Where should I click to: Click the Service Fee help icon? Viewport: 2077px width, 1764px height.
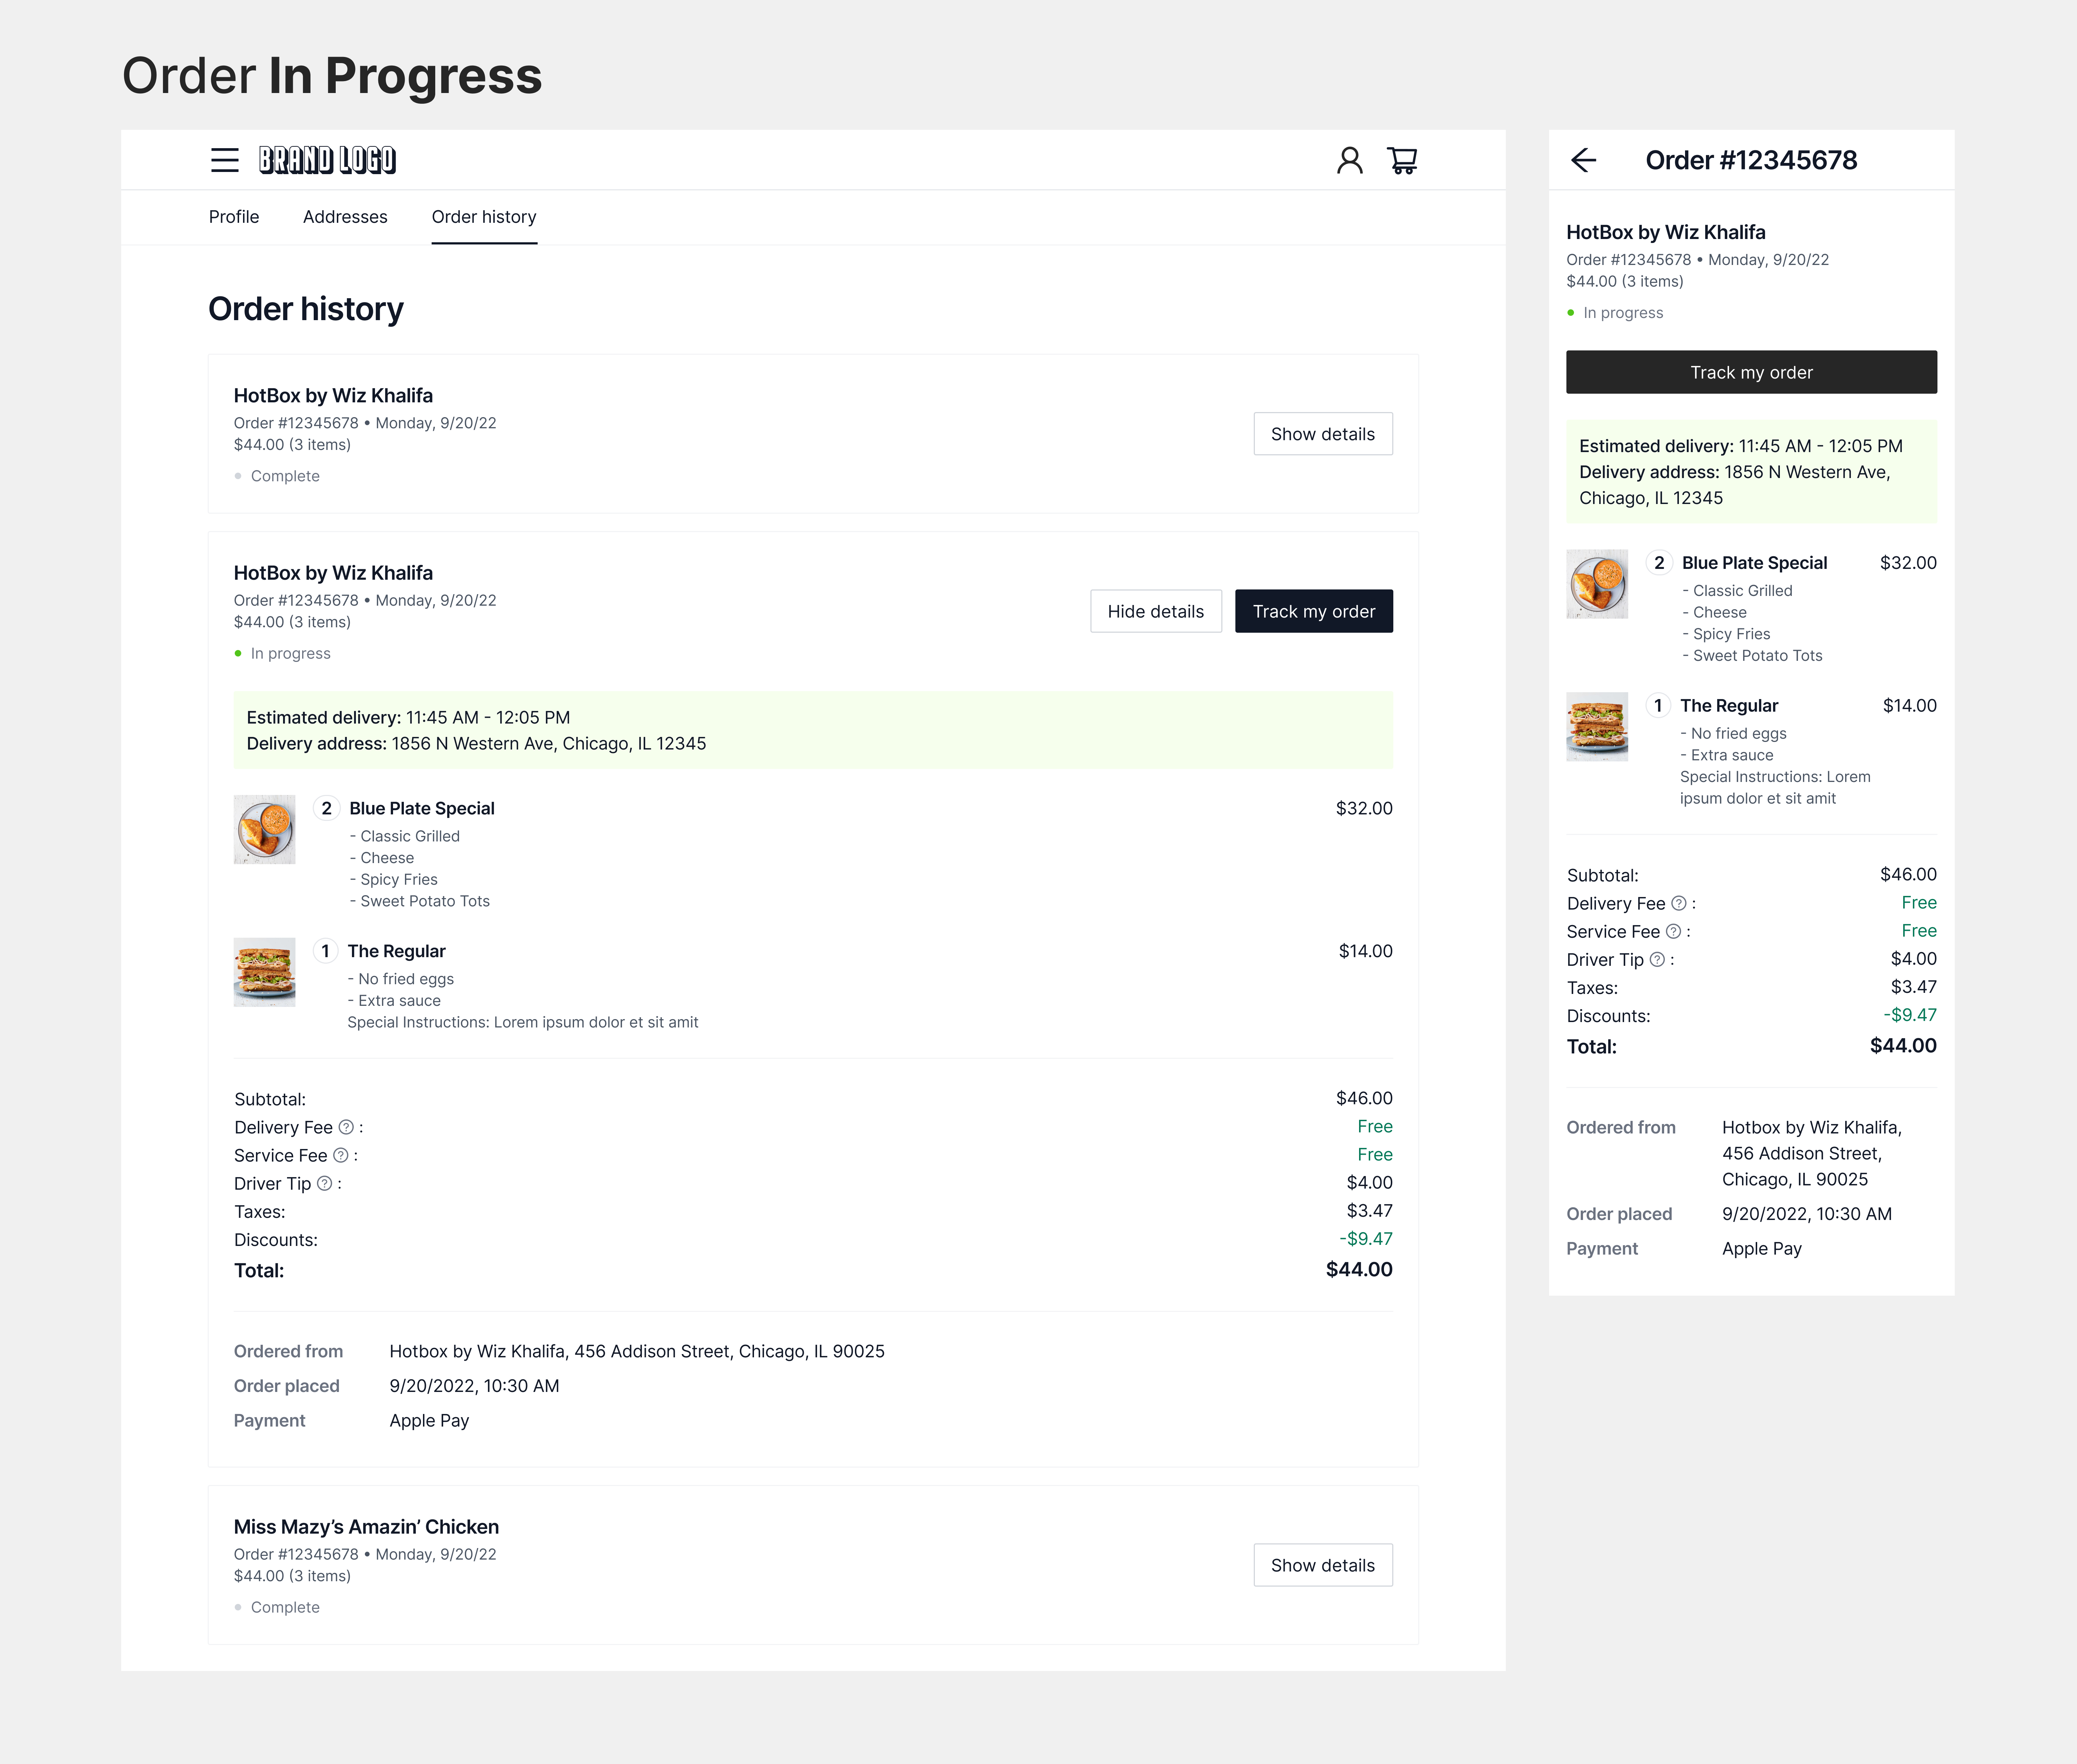pyautogui.click(x=341, y=1155)
